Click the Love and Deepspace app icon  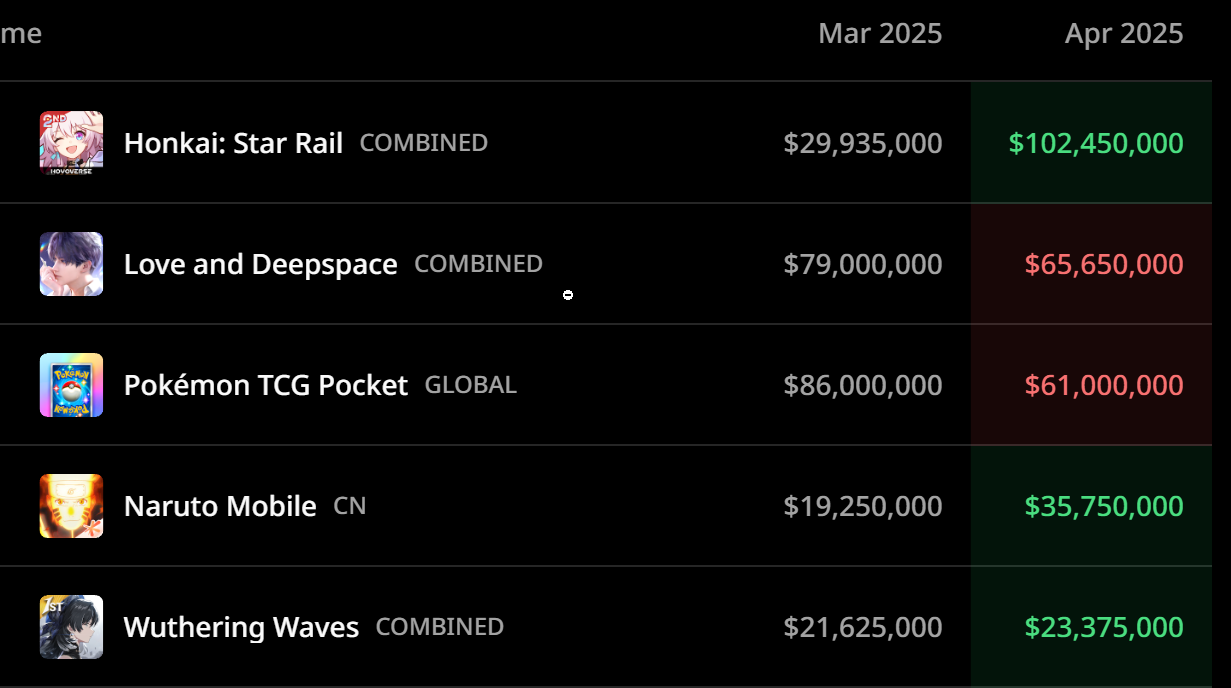pyautogui.click(x=71, y=264)
